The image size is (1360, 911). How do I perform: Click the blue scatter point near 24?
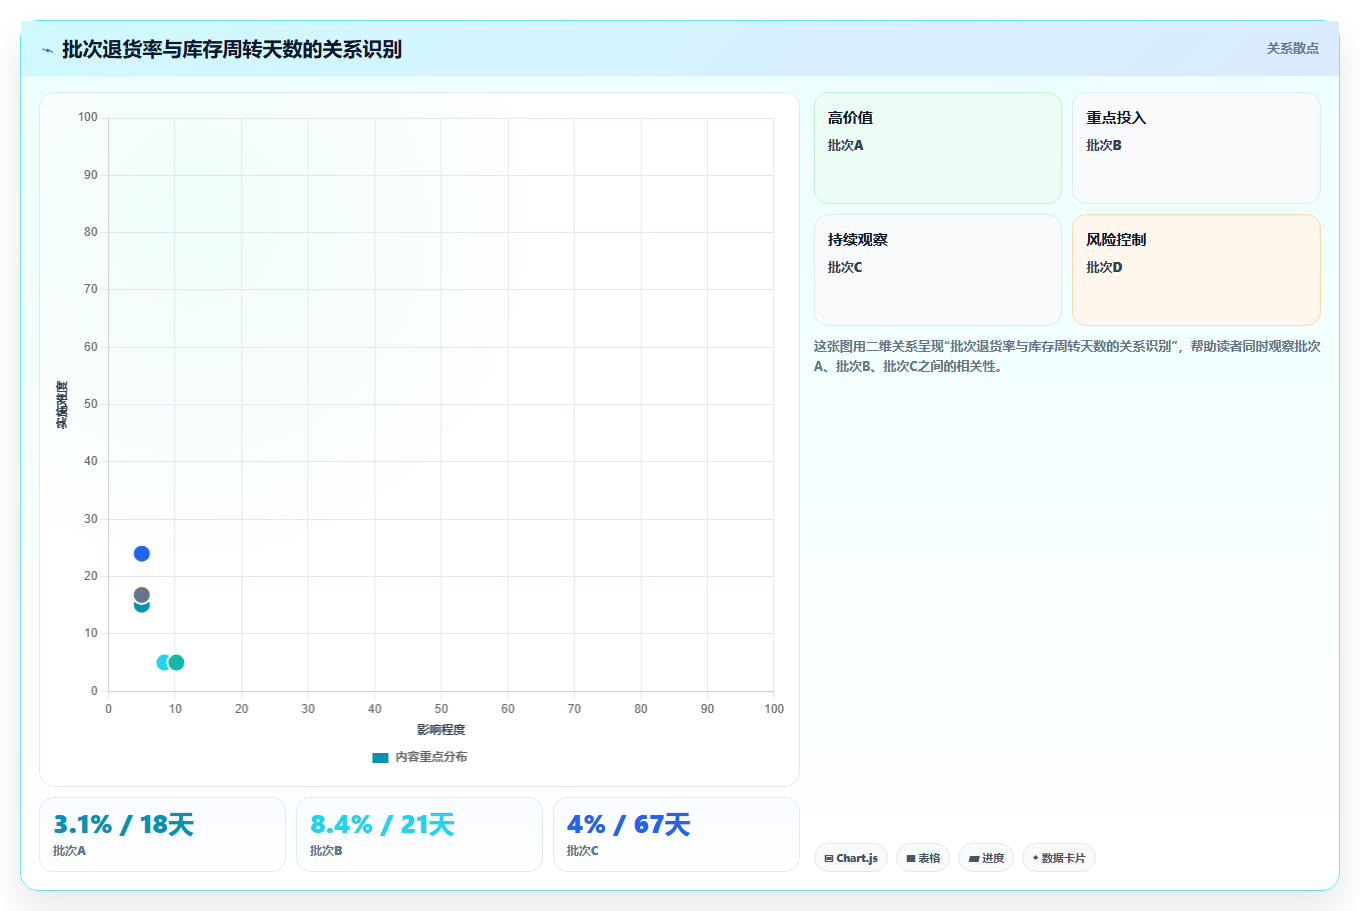pos(142,554)
